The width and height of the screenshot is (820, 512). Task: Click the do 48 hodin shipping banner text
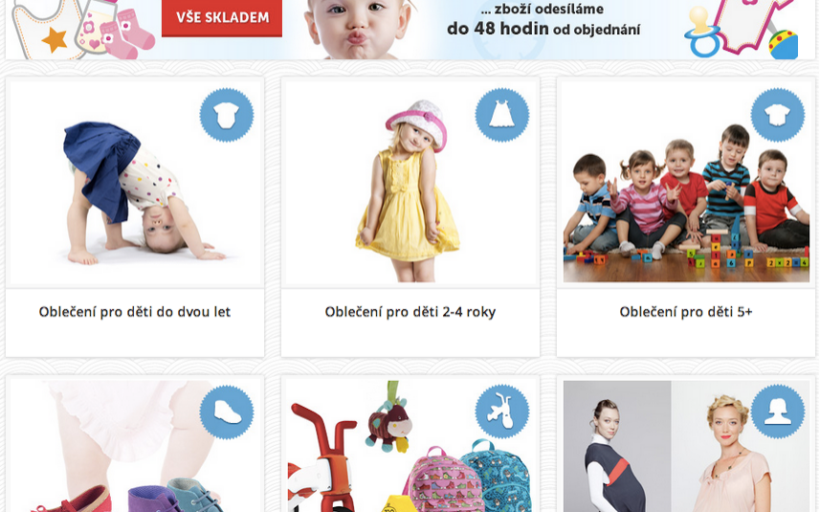tap(543, 29)
